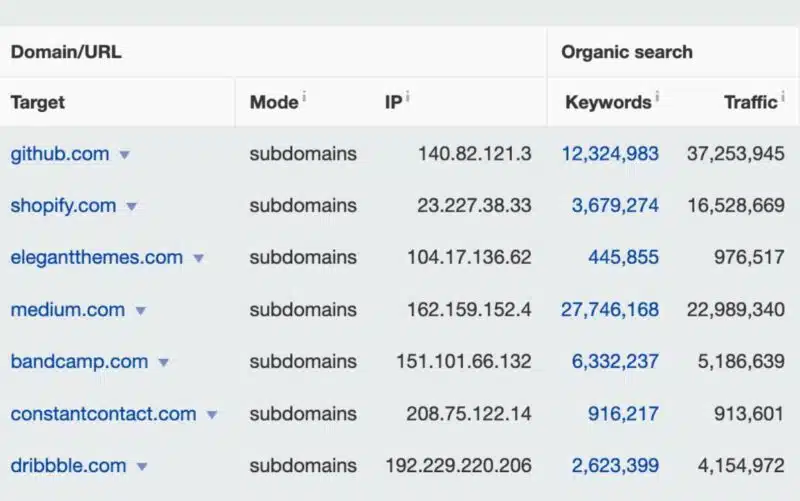800x501 pixels.
Task: Open the medium.com dropdown arrow
Action: (x=141, y=311)
